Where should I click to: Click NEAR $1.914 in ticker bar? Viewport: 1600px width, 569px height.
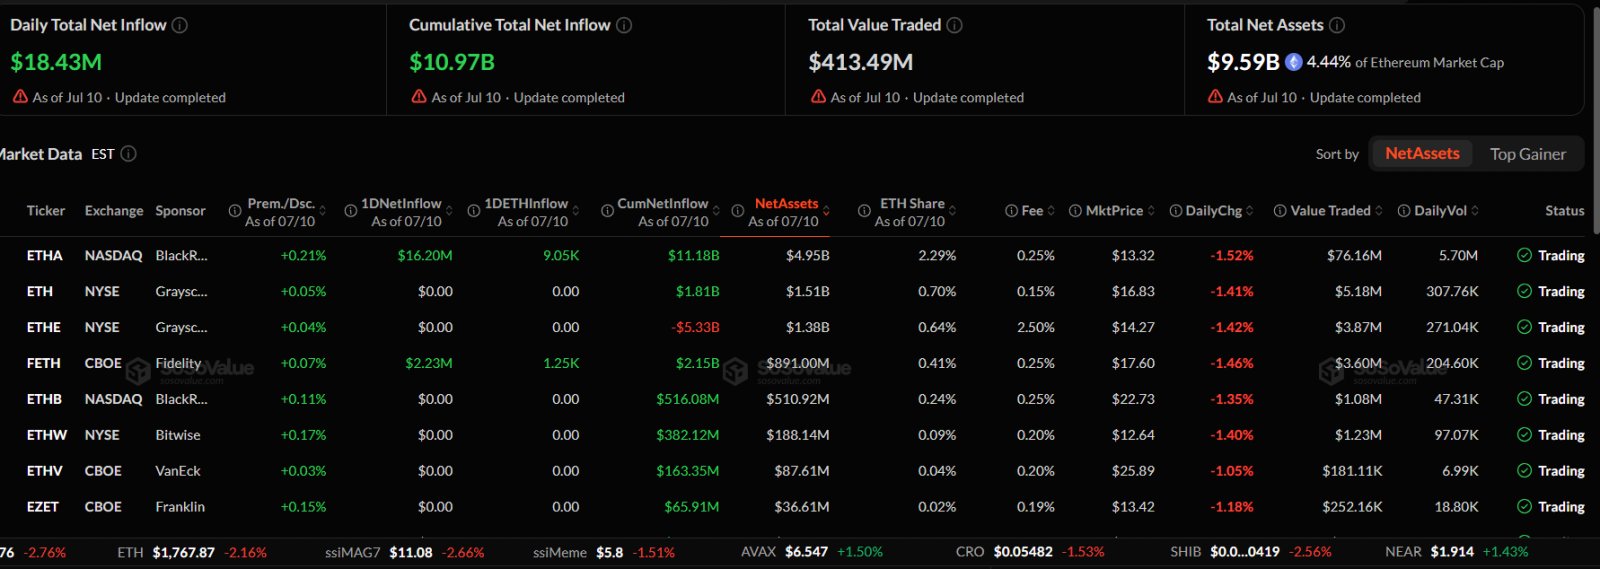click(1457, 552)
